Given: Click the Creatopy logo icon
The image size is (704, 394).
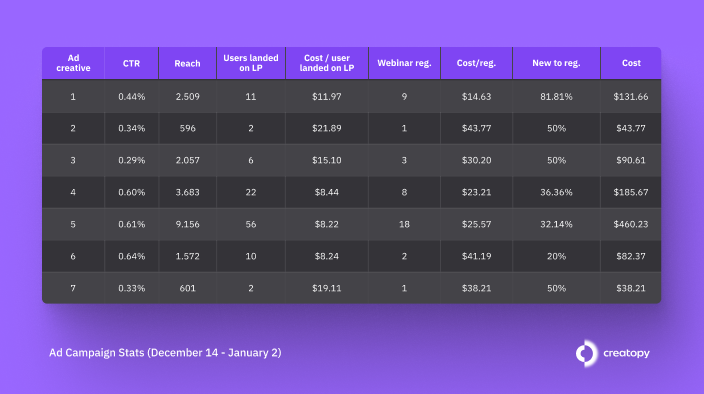Looking at the screenshot, I should tap(586, 353).
